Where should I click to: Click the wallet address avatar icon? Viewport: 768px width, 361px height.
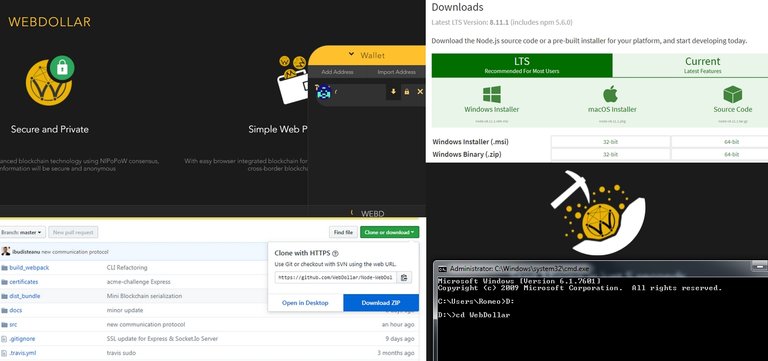(324, 91)
